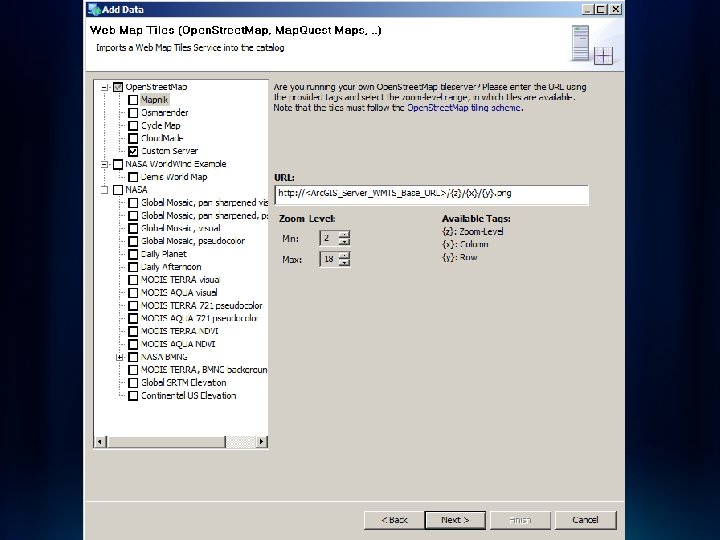Screen dimensions: 720x540
Task: Tick the Daily Planet checkbox
Action: click(133, 254)
